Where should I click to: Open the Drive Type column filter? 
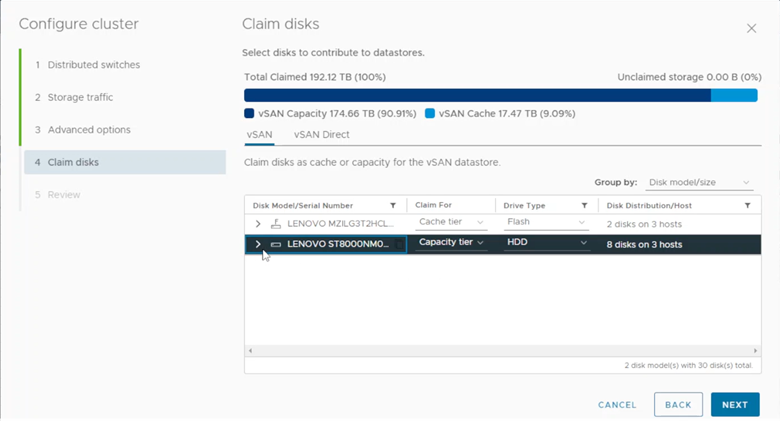tap(583, 205)
